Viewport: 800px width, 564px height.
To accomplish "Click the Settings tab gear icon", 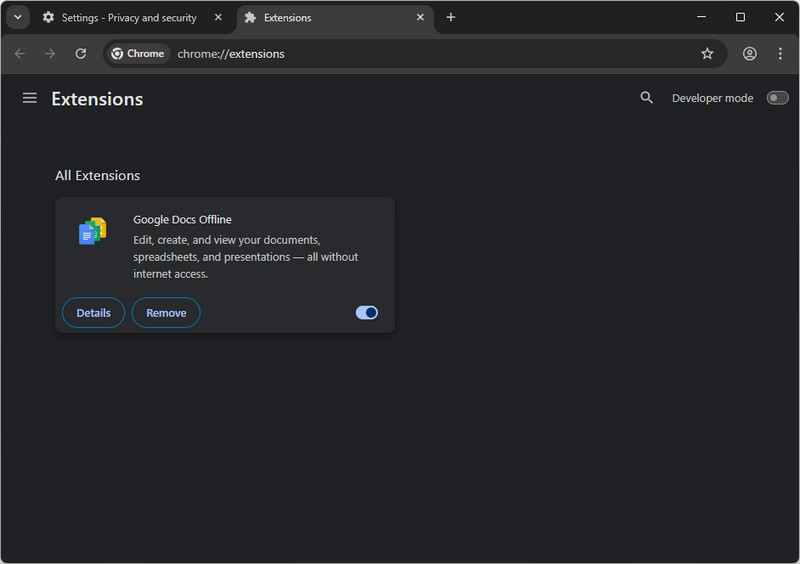I will pos(48,17).
